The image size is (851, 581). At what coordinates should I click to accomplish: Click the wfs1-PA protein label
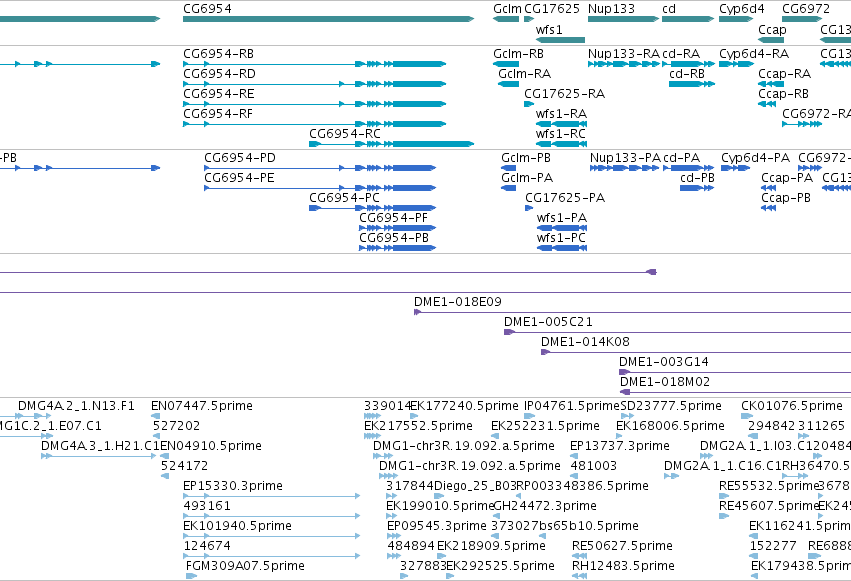(562, 218)
